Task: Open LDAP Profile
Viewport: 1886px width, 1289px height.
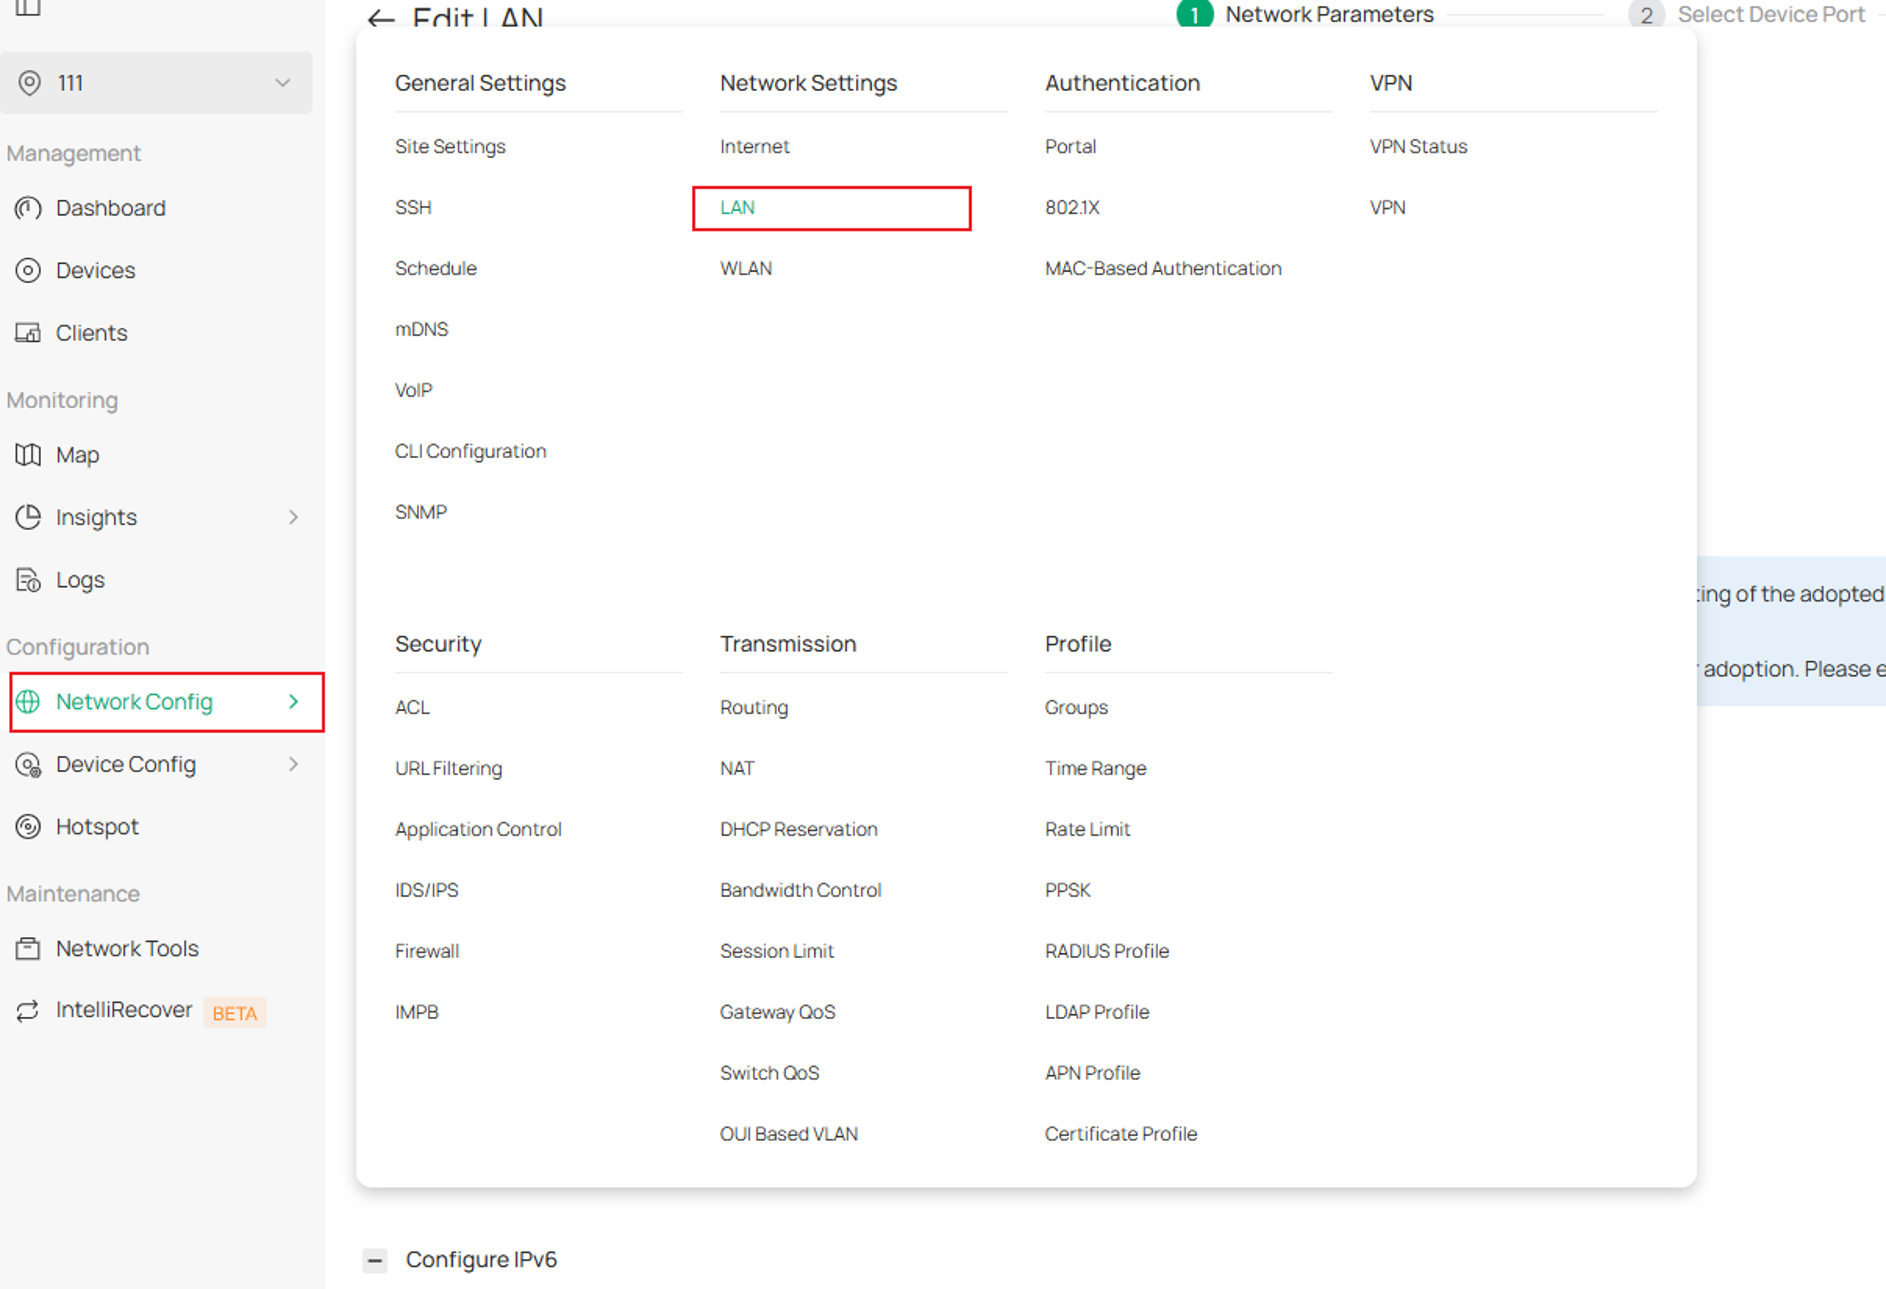Action: coord(1097,1012)
